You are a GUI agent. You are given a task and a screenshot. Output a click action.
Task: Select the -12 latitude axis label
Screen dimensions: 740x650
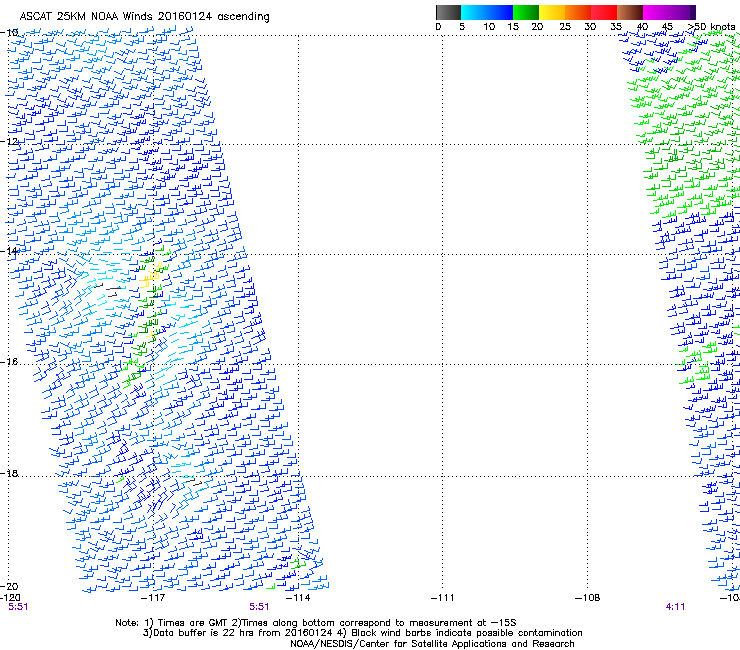pyautogui.click(x=9, y=141)
